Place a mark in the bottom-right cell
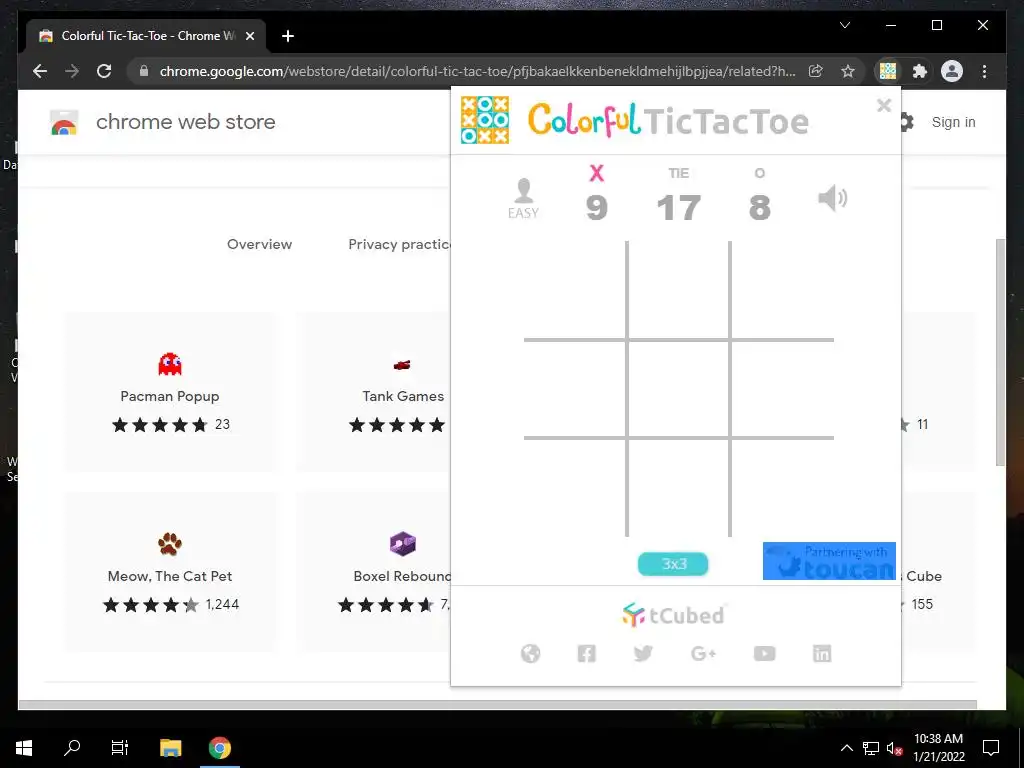The width and height of the screenshot is (1024, 768). click(782, 487)
